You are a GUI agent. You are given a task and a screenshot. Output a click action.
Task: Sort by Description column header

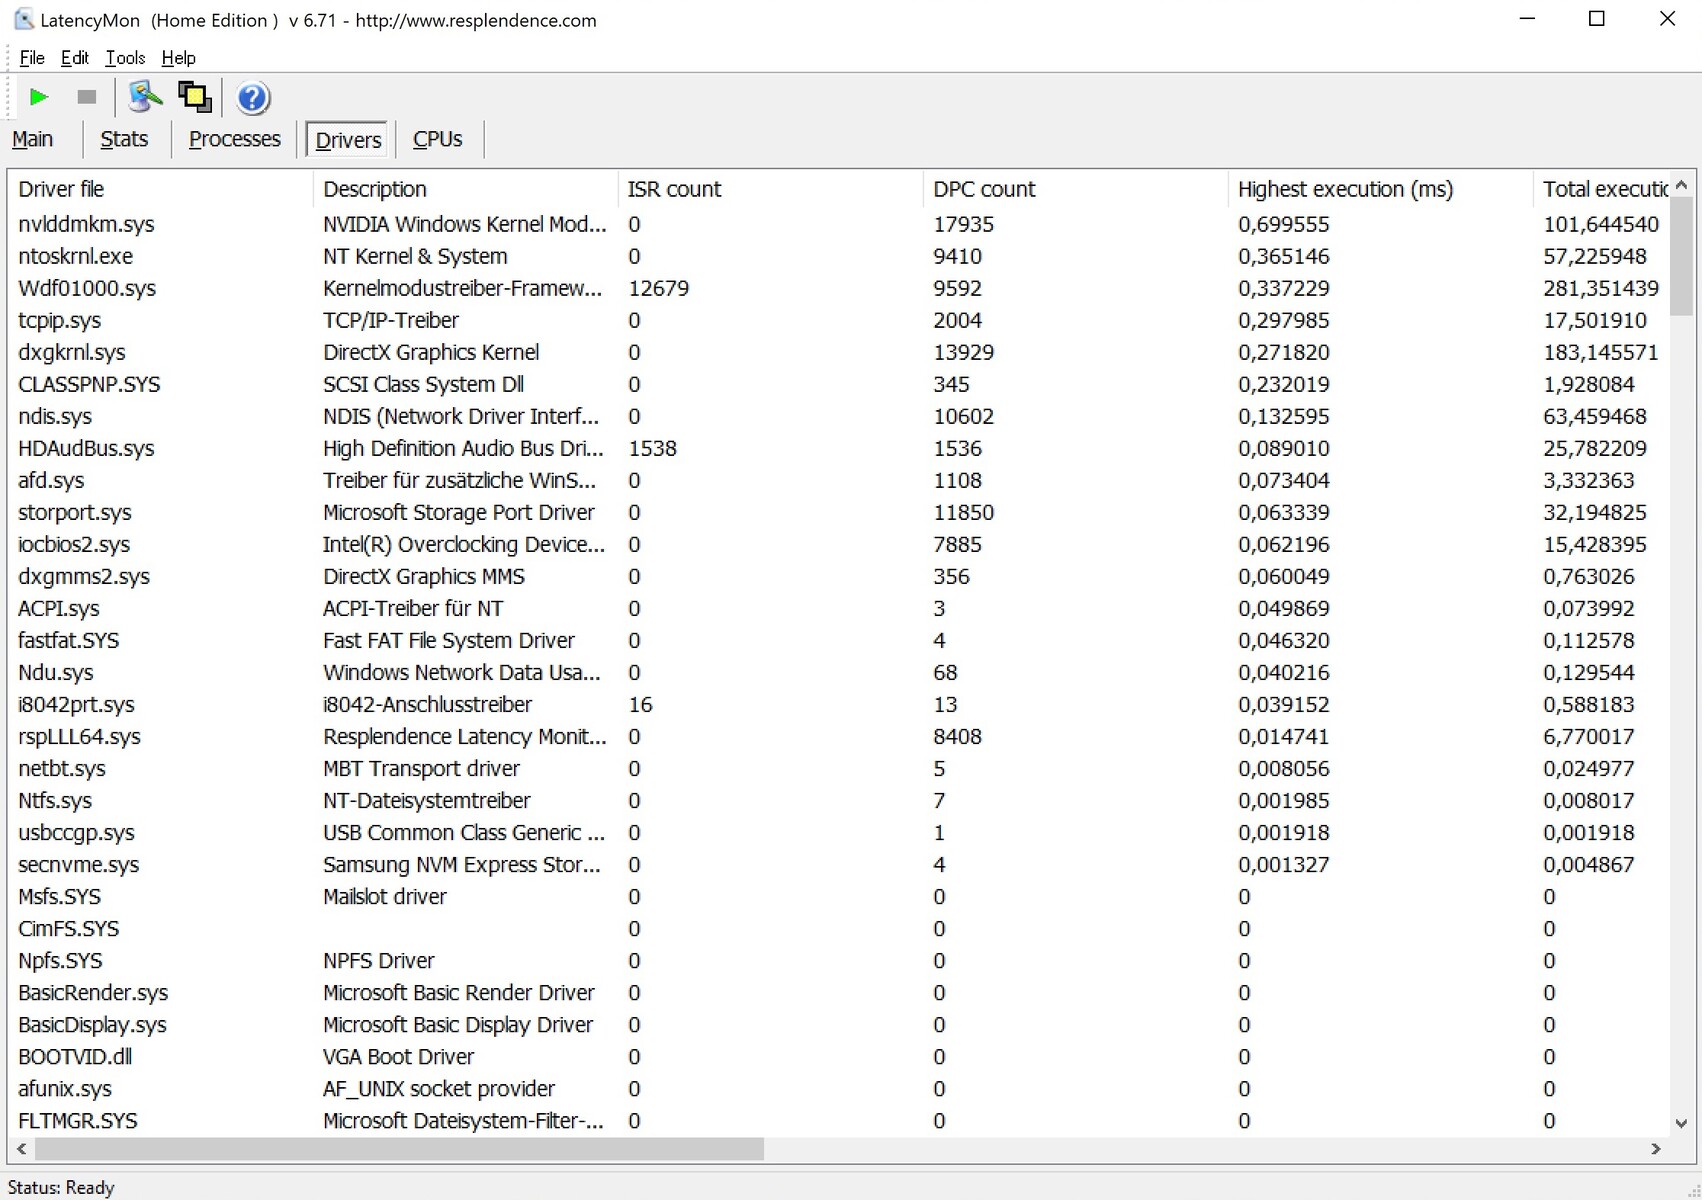[466, 189]
